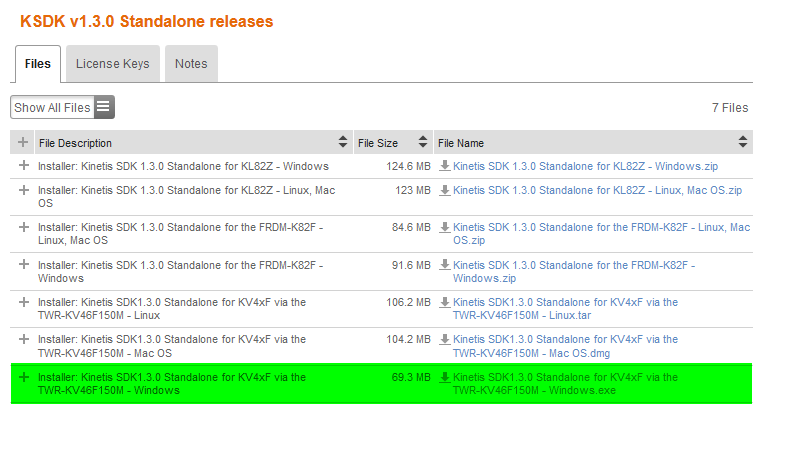Open the list menu icon beside Show All Files
Image resolution: width=806 pixels, height=450 pixels.
click(x=104, y=107)
